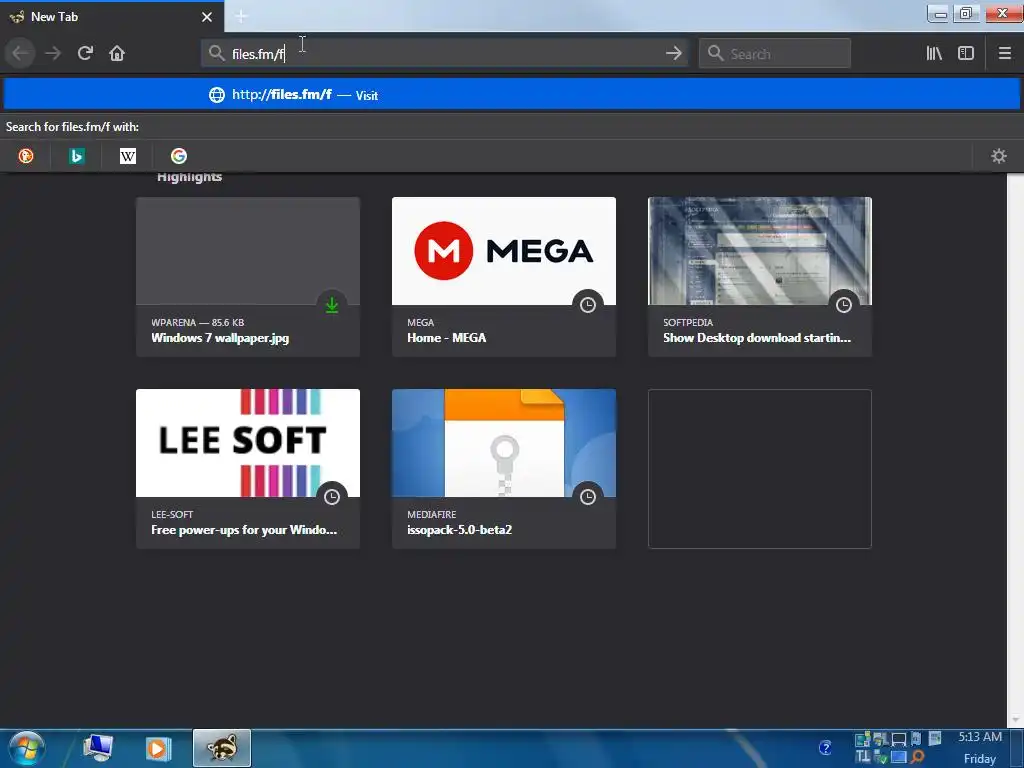Visit the http://files.fm/f suggestion
Image resolution: width=1024 pixels, height=768 pixels.
pos(512,95)
